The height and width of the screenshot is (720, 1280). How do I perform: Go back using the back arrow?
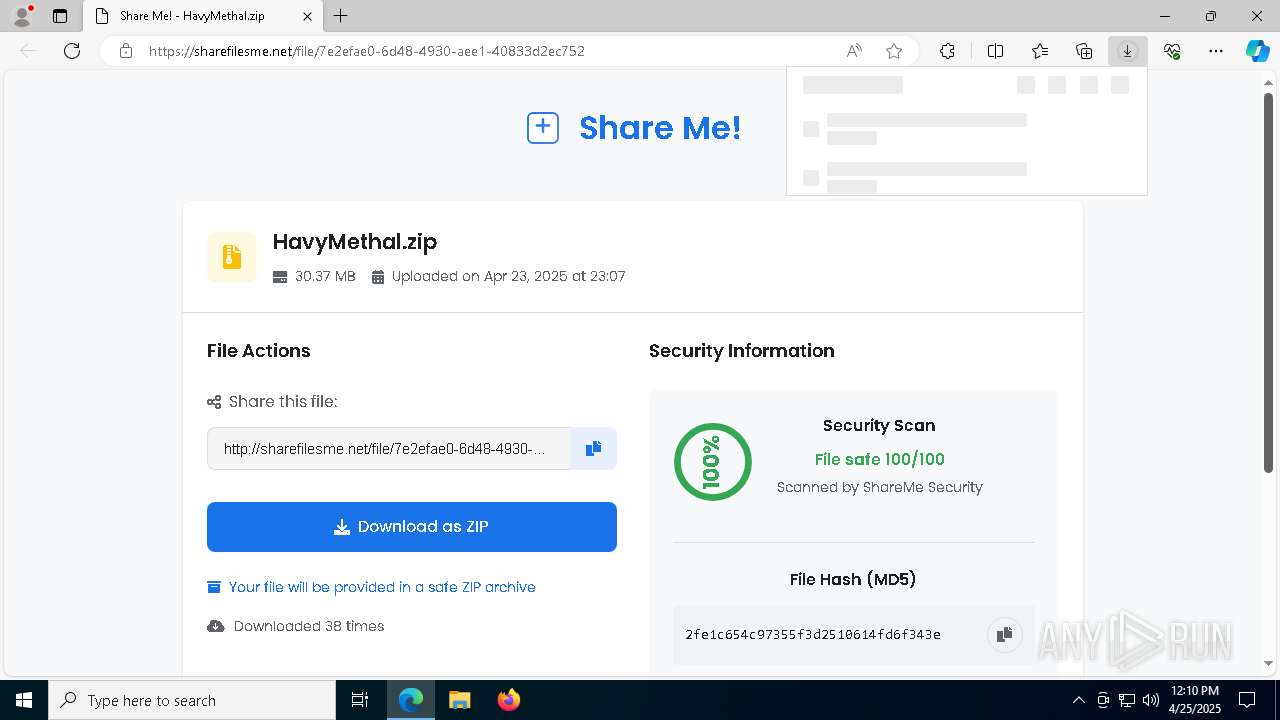(x=28, y=51)
